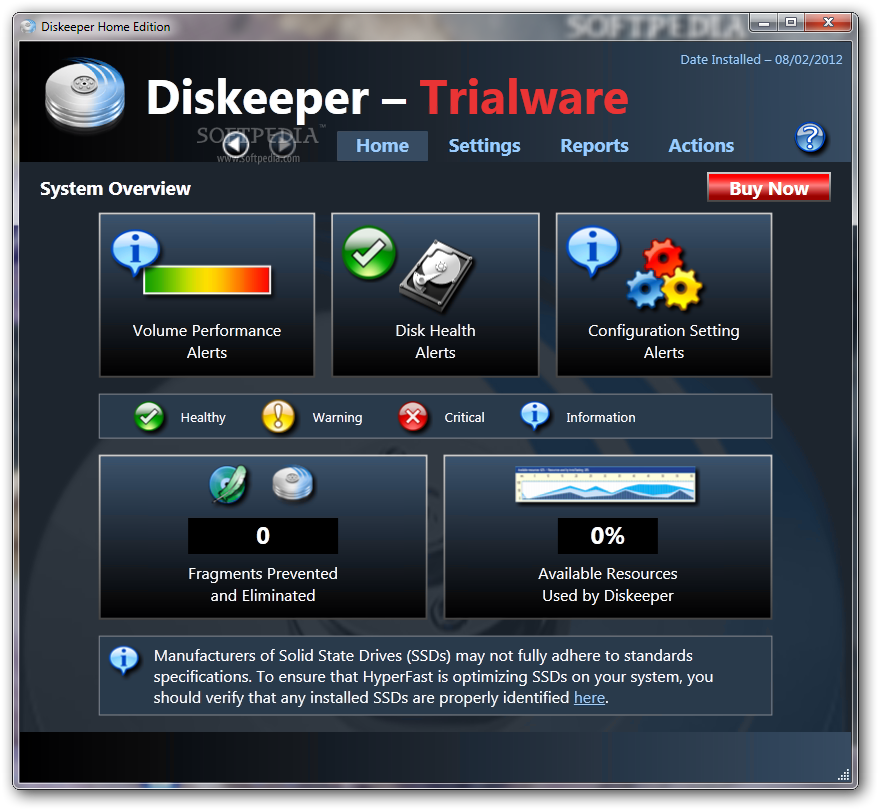The image size is (879, 810).
Task: Open the Reports tab
Action: click(594, 146)
